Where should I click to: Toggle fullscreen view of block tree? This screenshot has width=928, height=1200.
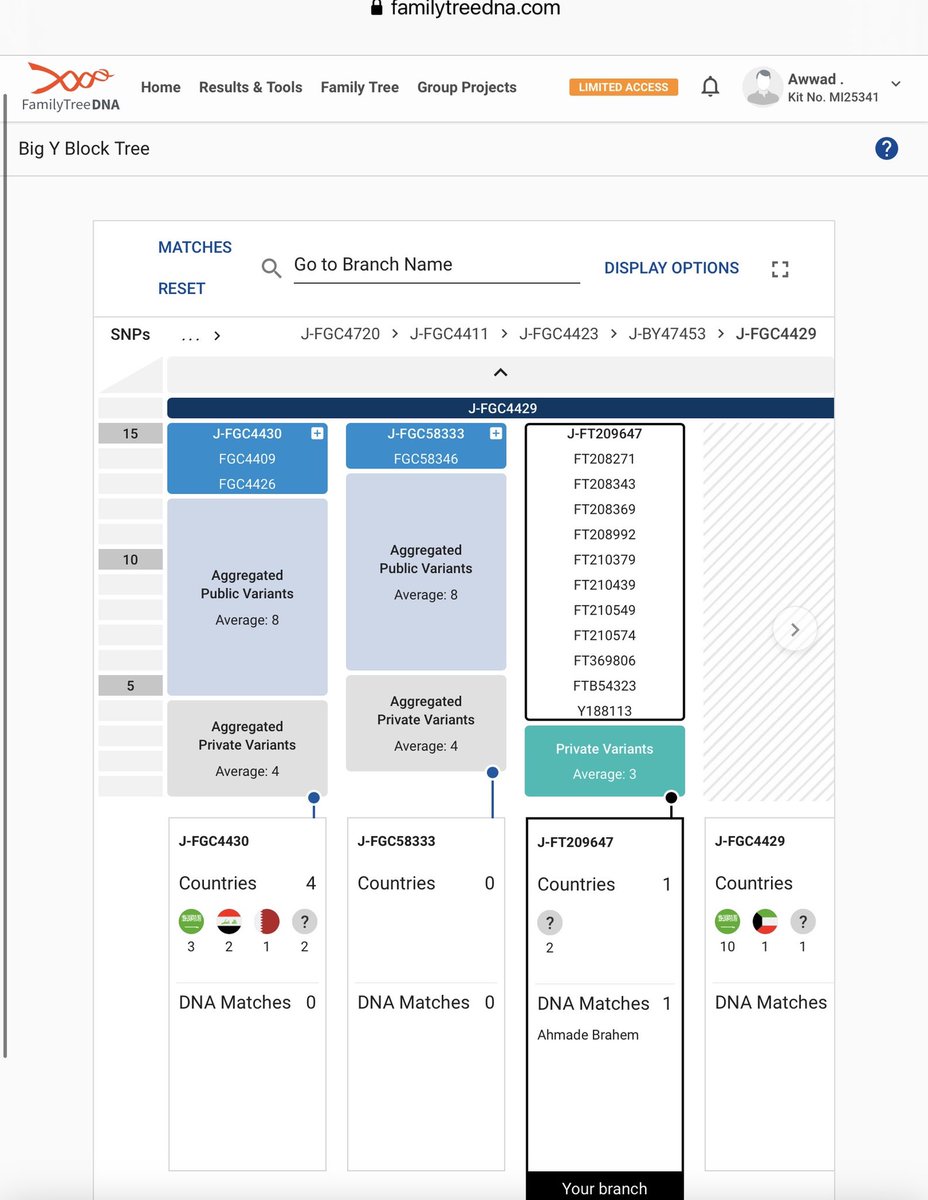pyautogui.click(x=780, y=269)
